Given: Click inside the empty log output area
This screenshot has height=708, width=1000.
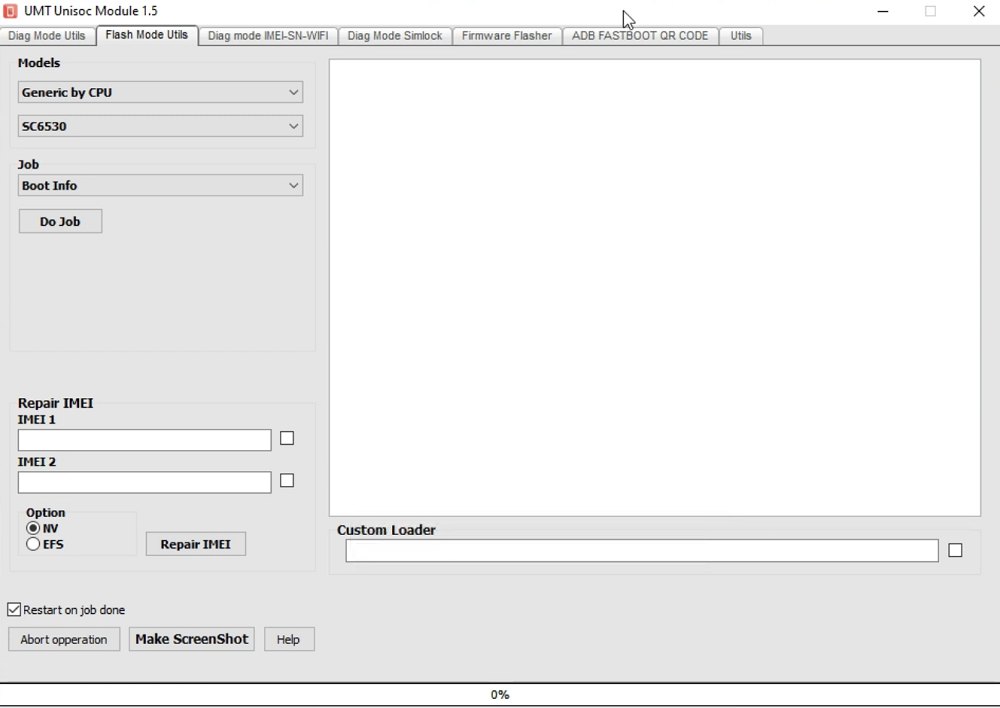Looking at the screenshot, I should [655, 288].
